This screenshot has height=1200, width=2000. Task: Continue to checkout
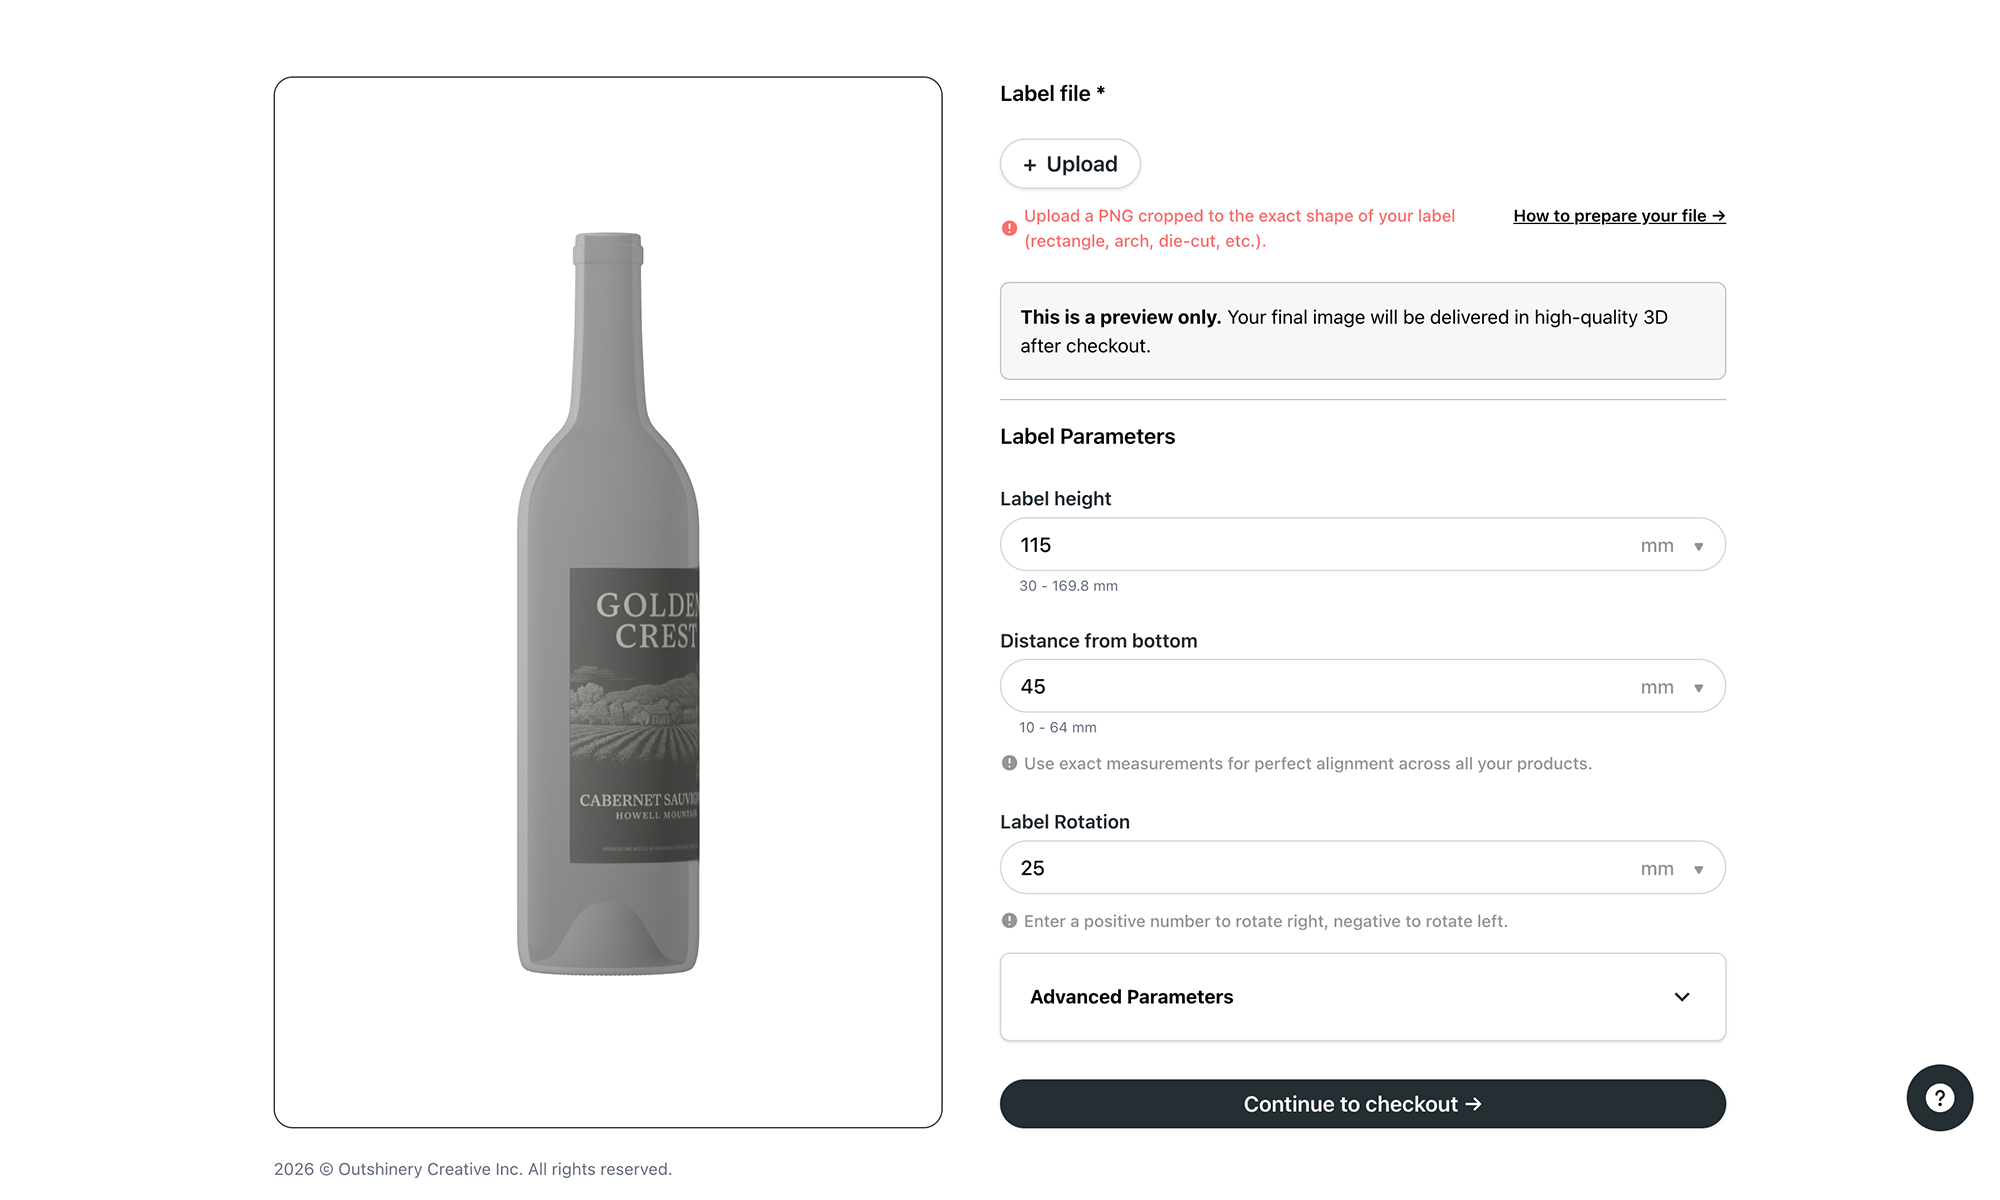[x=1362, y=1104]
